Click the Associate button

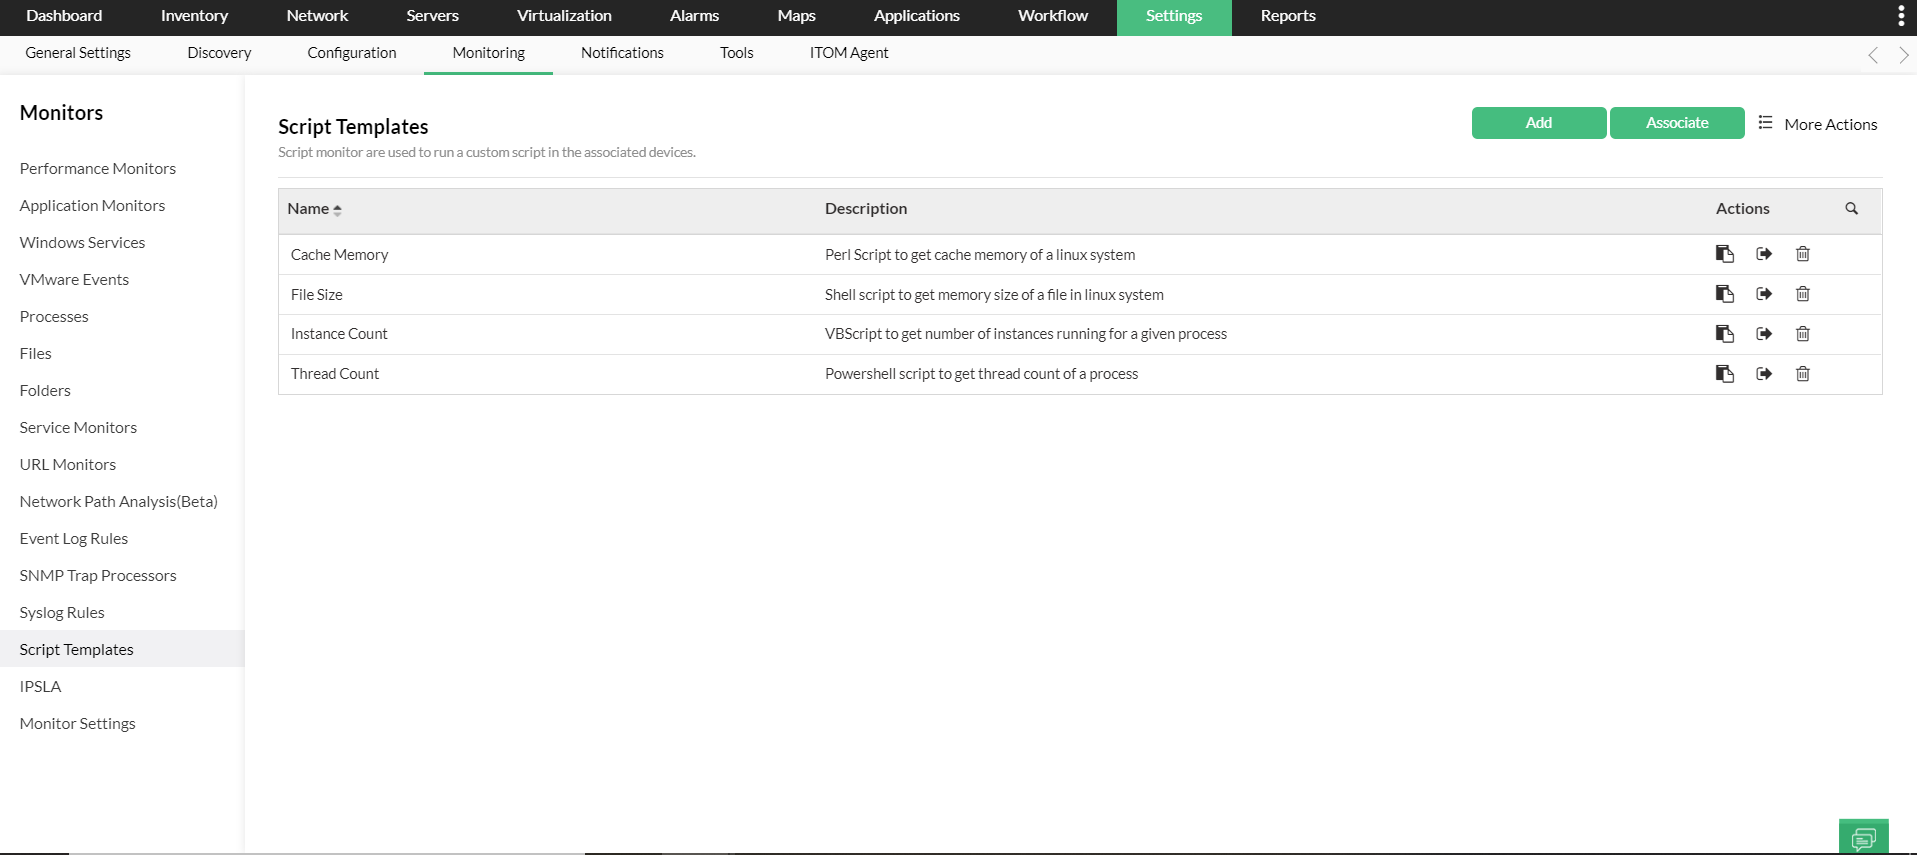pos(1676,123)
